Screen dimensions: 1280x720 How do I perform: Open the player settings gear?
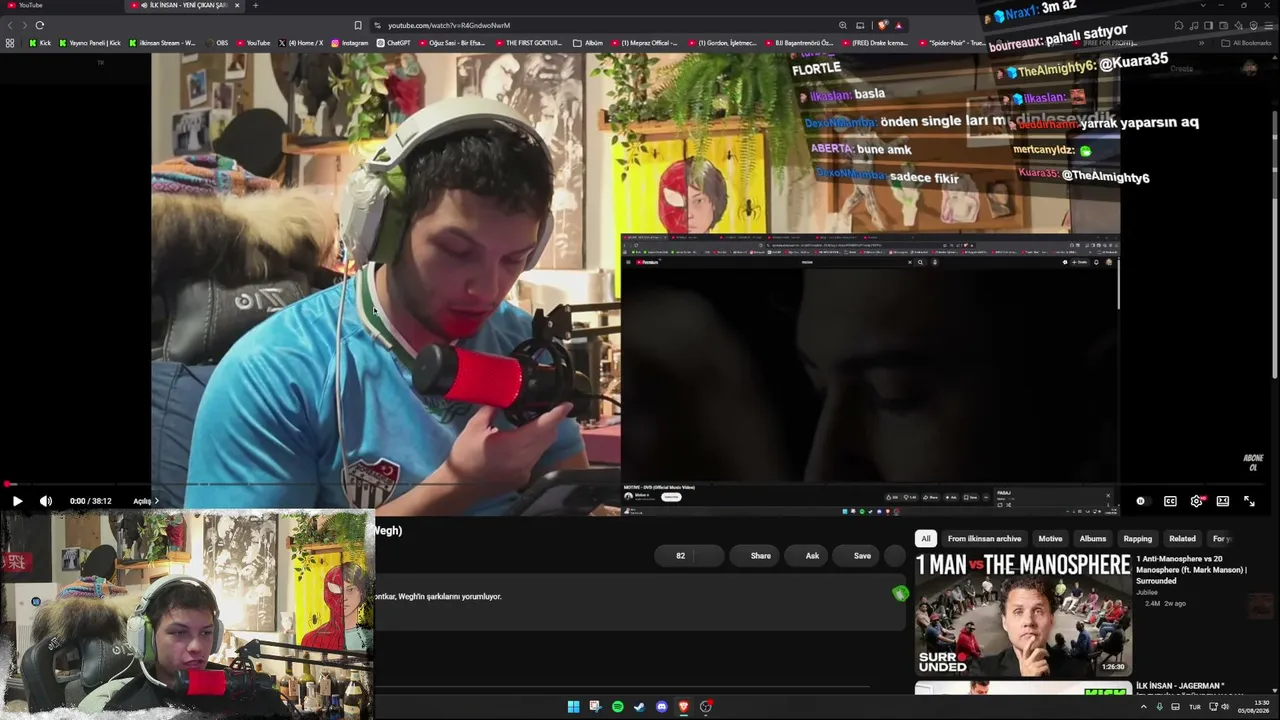[x=1196, y=501]
